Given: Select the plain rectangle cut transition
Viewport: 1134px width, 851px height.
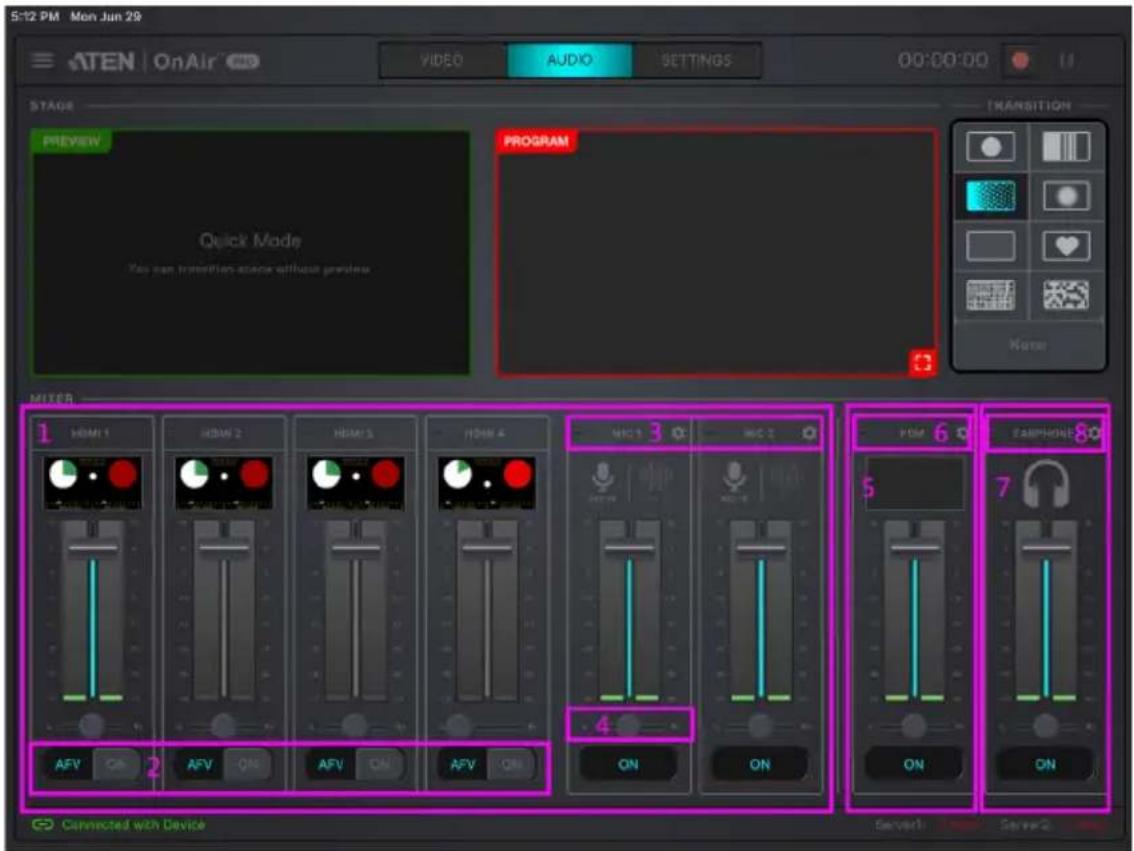Looking at the screenshot, I should 990,246.
